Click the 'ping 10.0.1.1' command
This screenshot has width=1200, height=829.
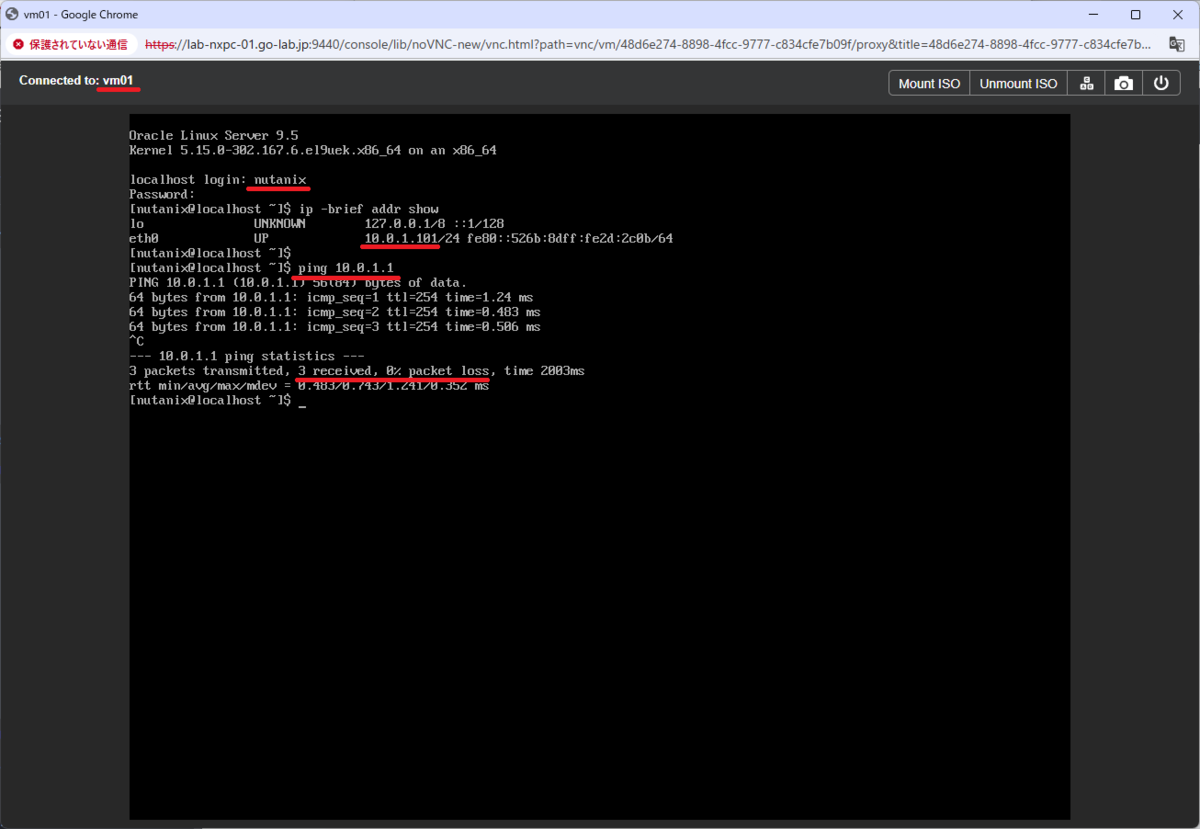[346, 268]
